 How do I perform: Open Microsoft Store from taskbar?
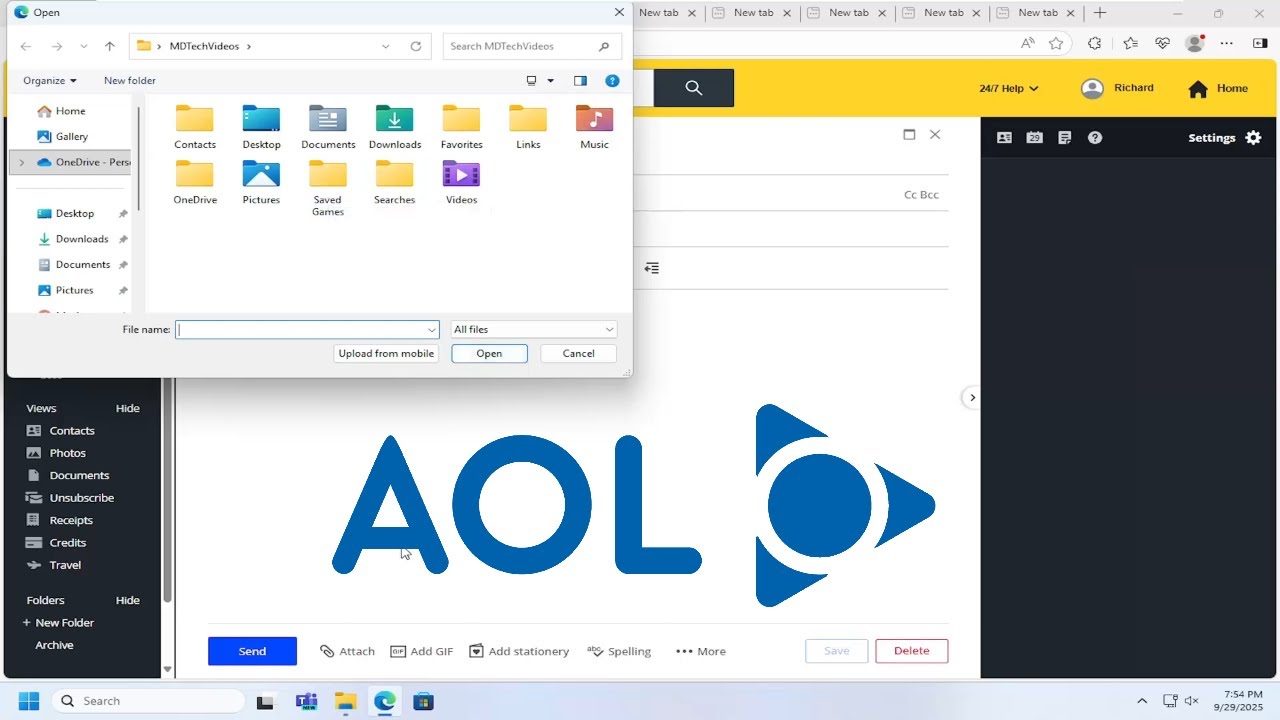(423, 701)
